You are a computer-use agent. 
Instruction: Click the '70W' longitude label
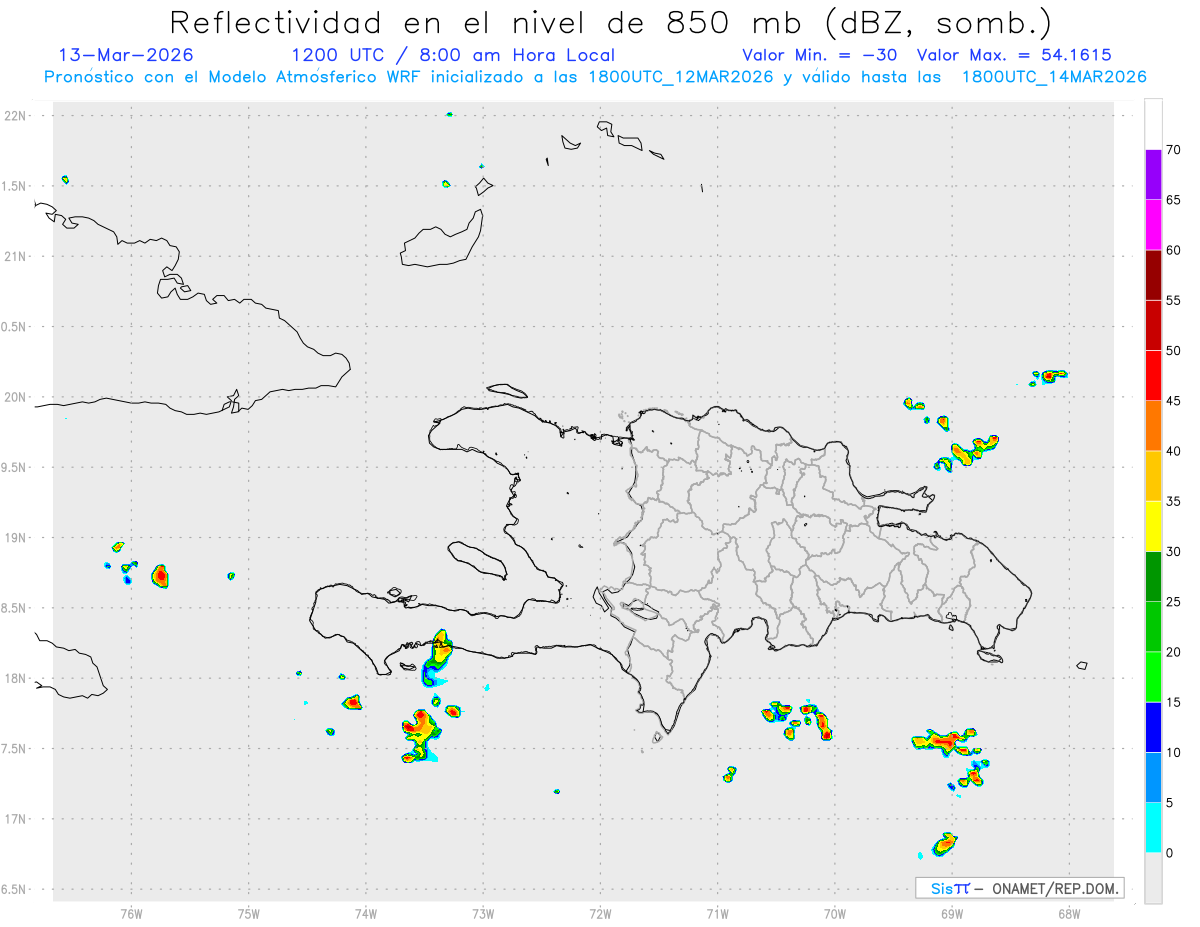835,913
